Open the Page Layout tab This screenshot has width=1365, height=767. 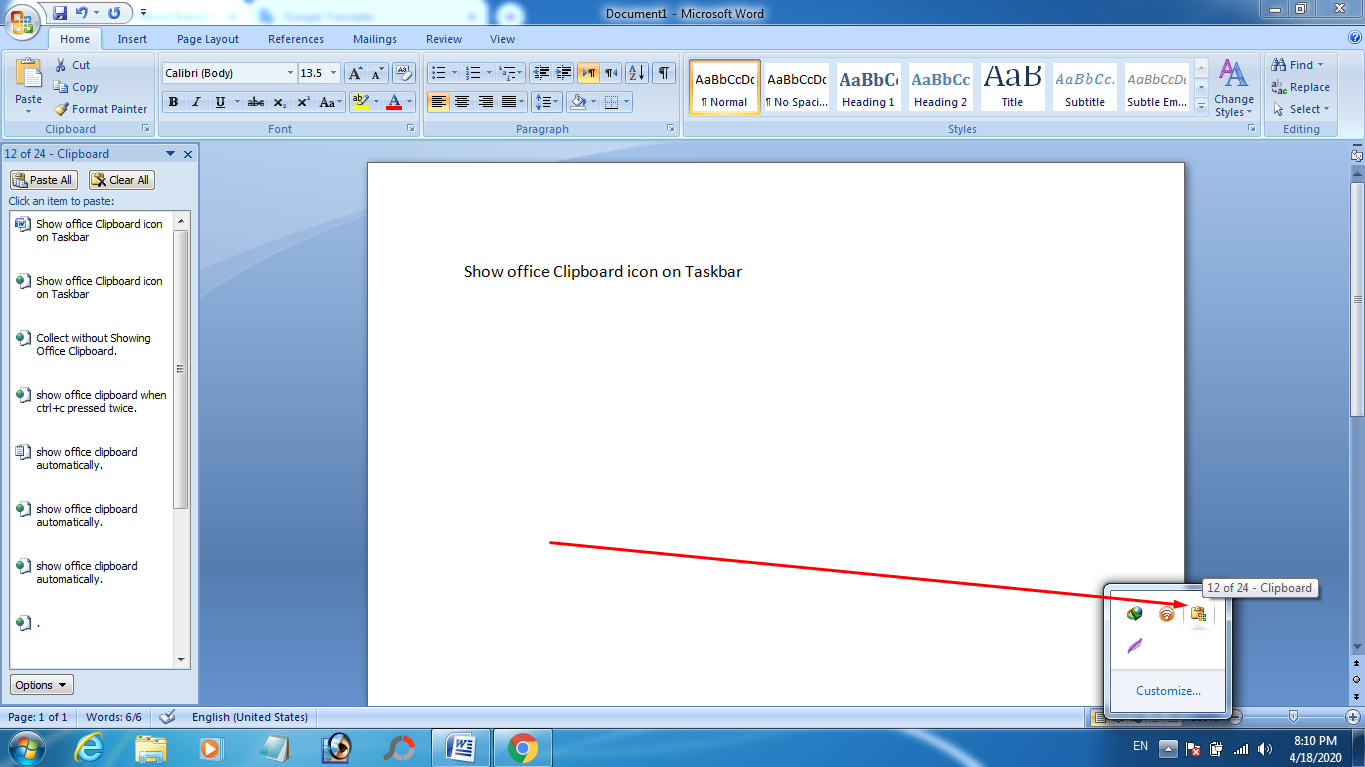207,39
